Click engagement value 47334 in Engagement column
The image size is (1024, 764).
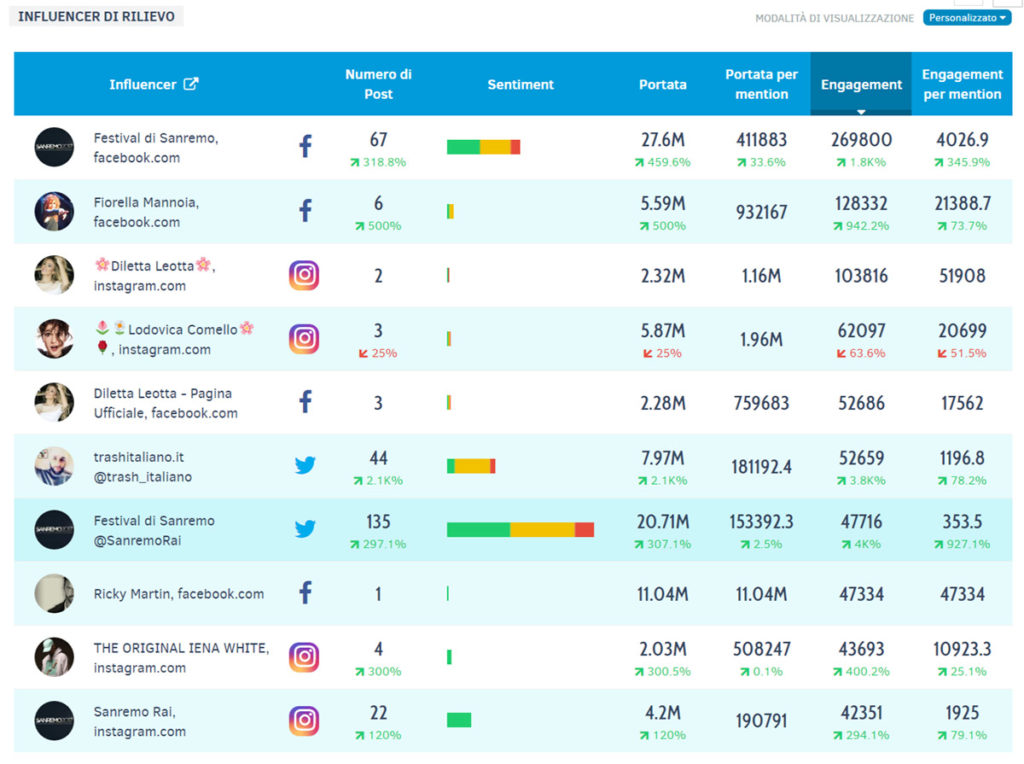[861, 594]
